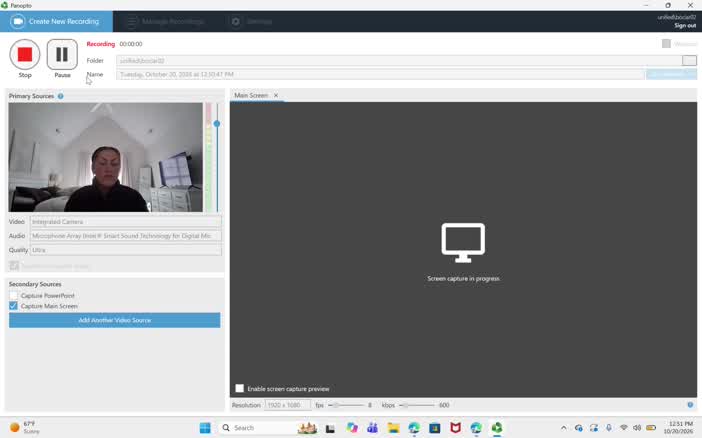Open the Resolution dropdown
Viewport: 702px width, 438px height.
coord(287,405)
